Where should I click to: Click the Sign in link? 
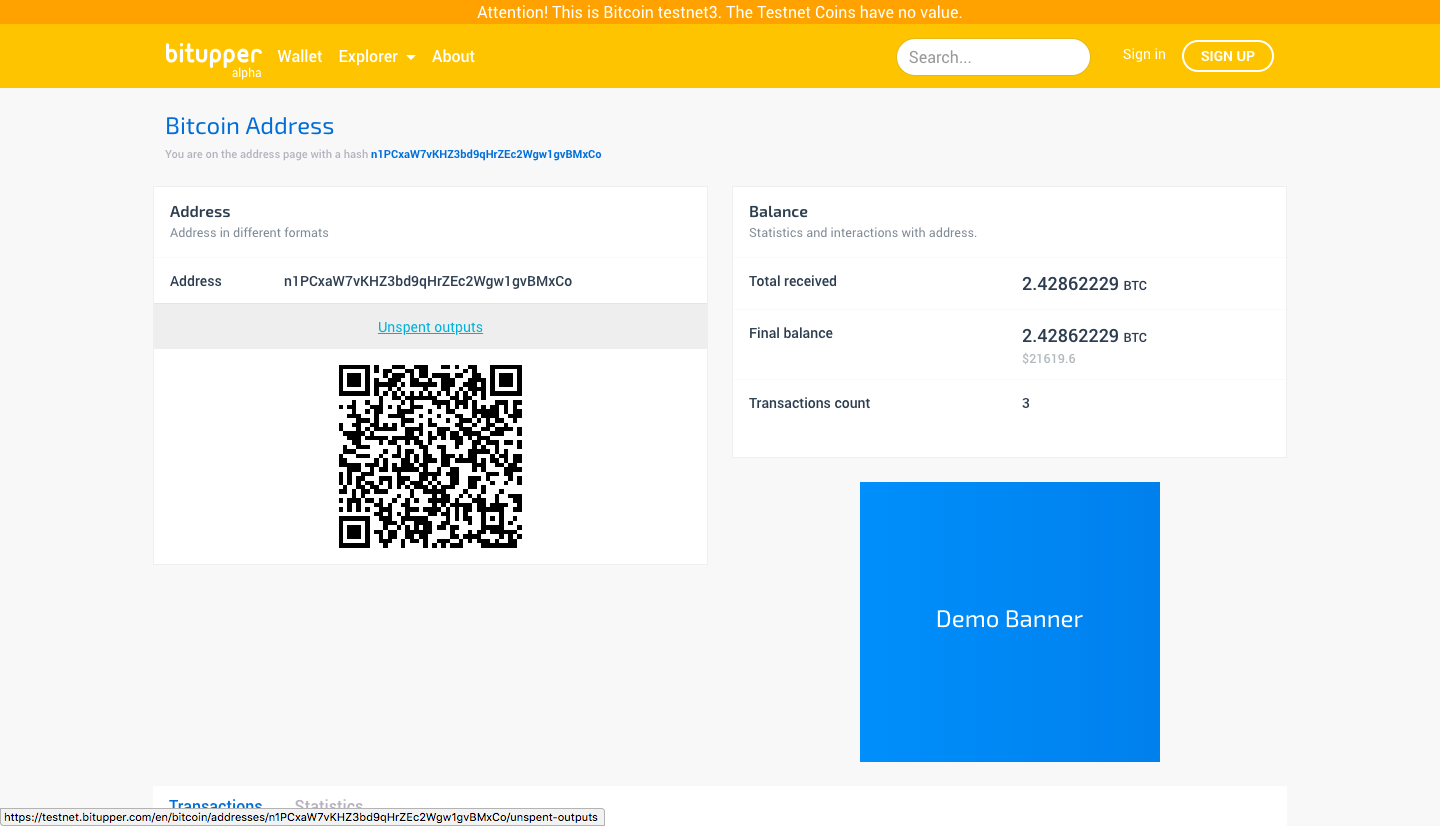1144,54
